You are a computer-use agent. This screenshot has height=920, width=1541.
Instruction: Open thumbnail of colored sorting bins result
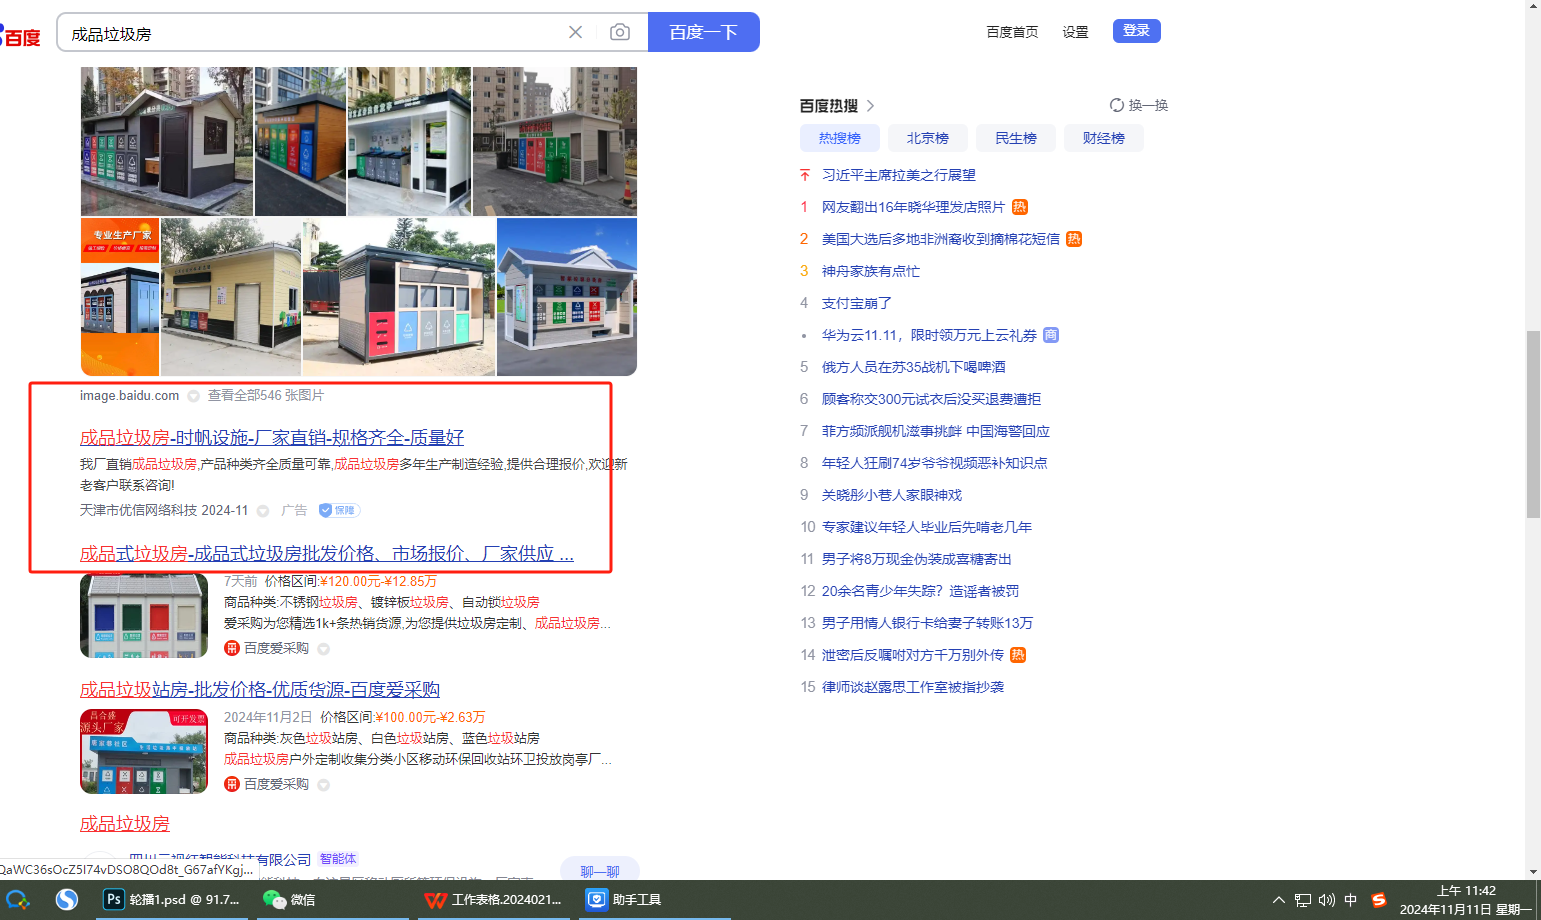pyautogui.click(x=144, y=615)
